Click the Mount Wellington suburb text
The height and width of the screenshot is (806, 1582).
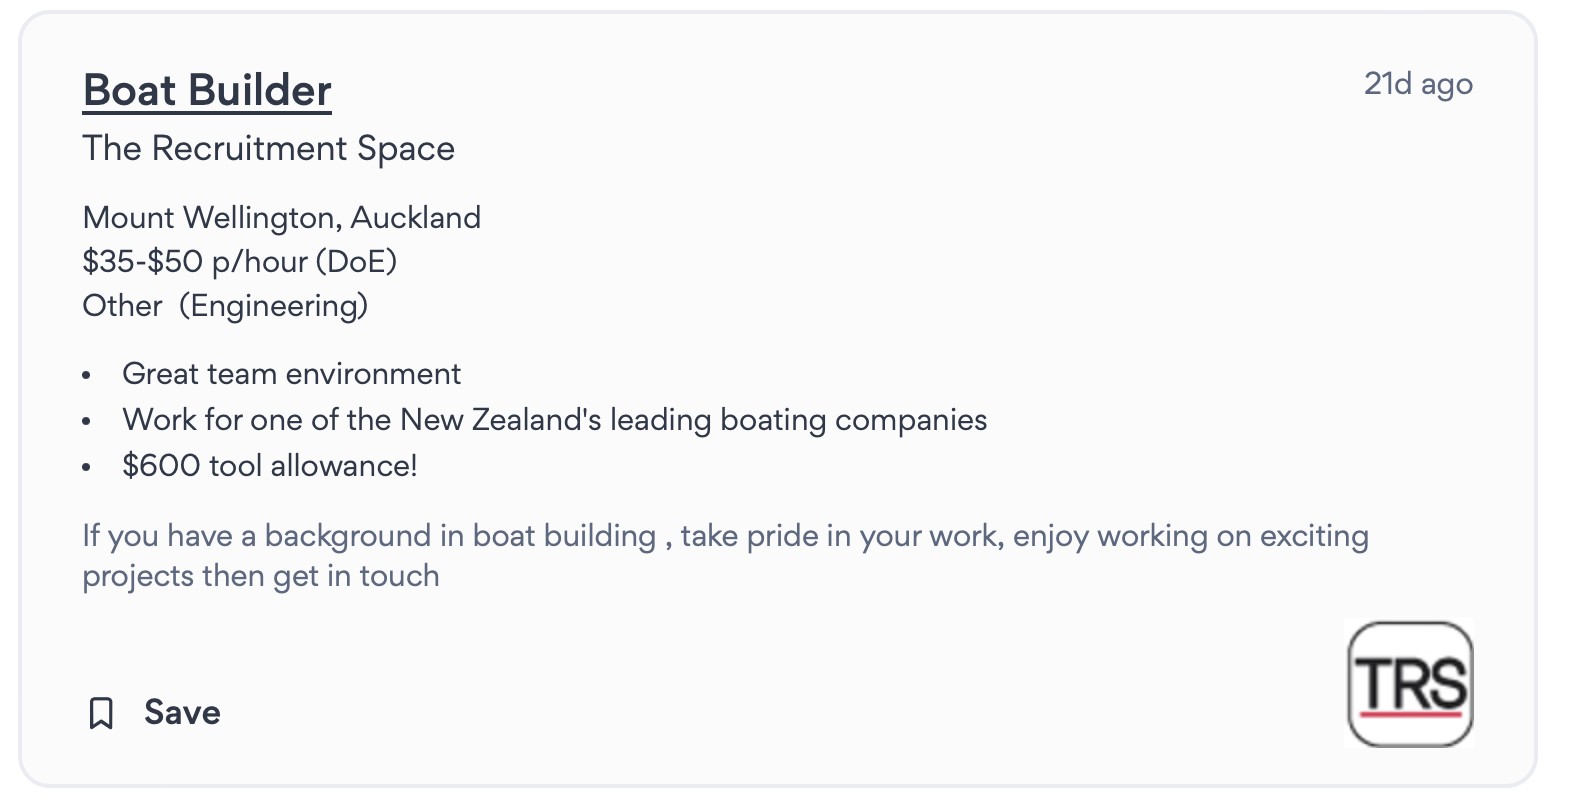pos(211,217)
